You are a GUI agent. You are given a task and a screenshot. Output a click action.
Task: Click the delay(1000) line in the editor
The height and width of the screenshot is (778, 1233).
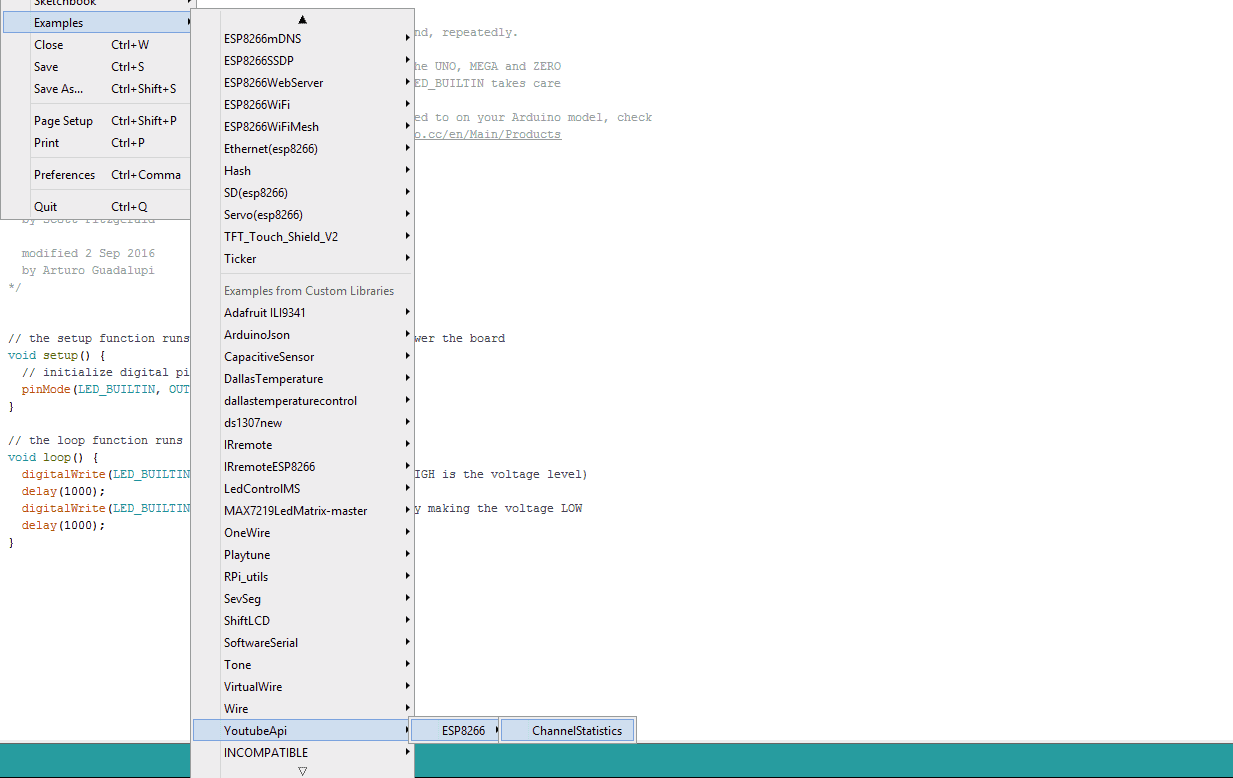point(63,491)
